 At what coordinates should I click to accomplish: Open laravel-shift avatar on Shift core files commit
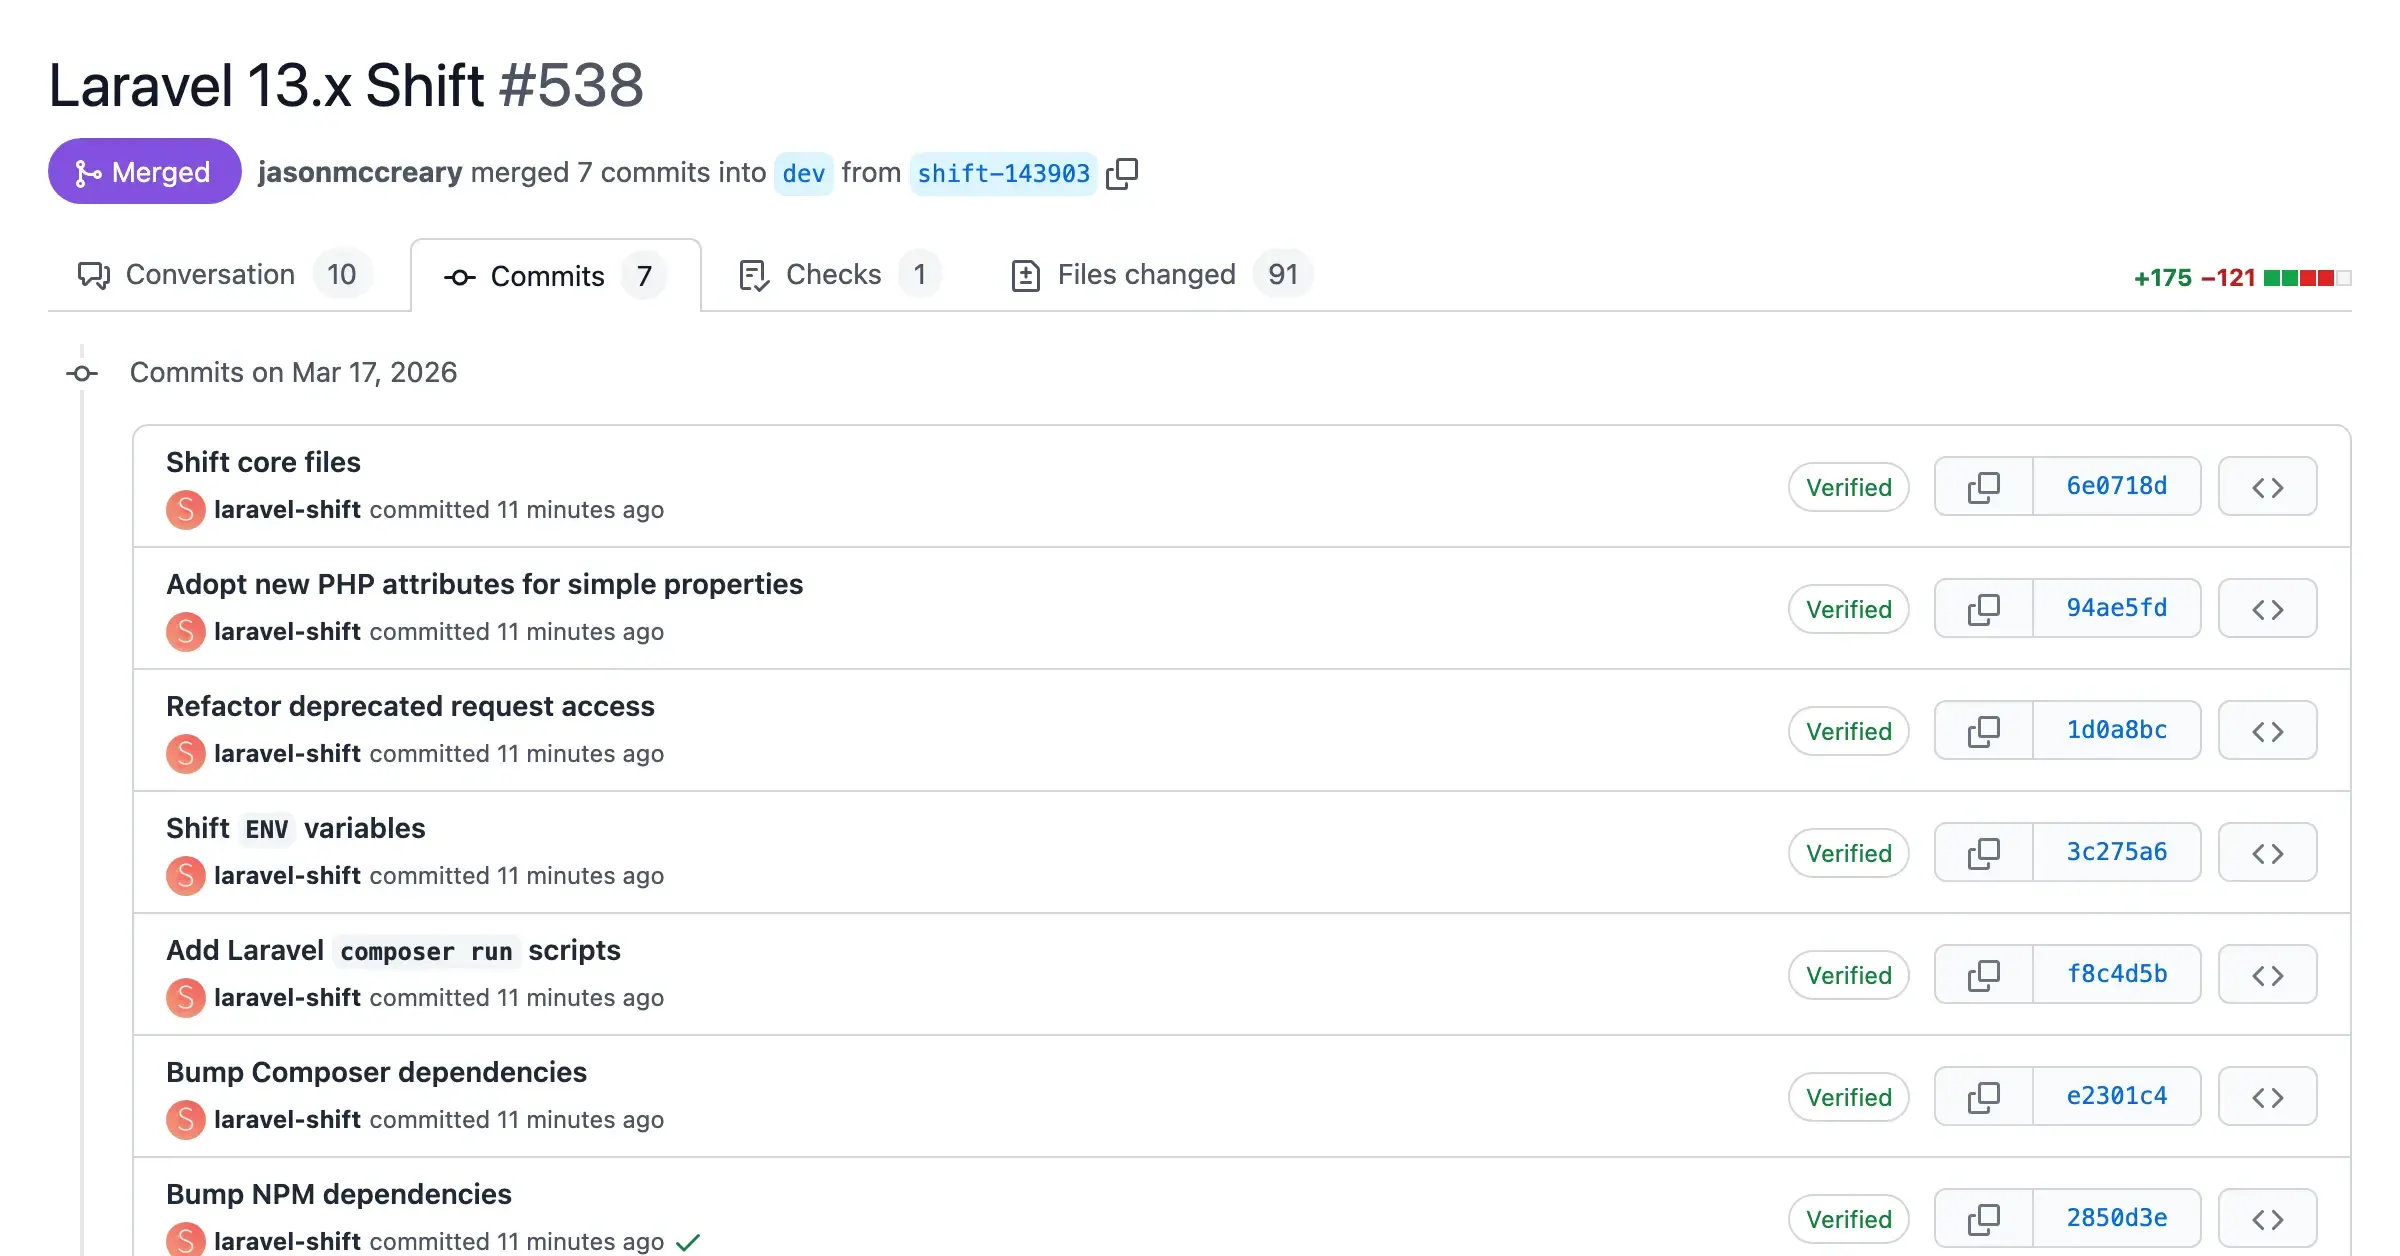pyautogui.click(x=185, y=510)
